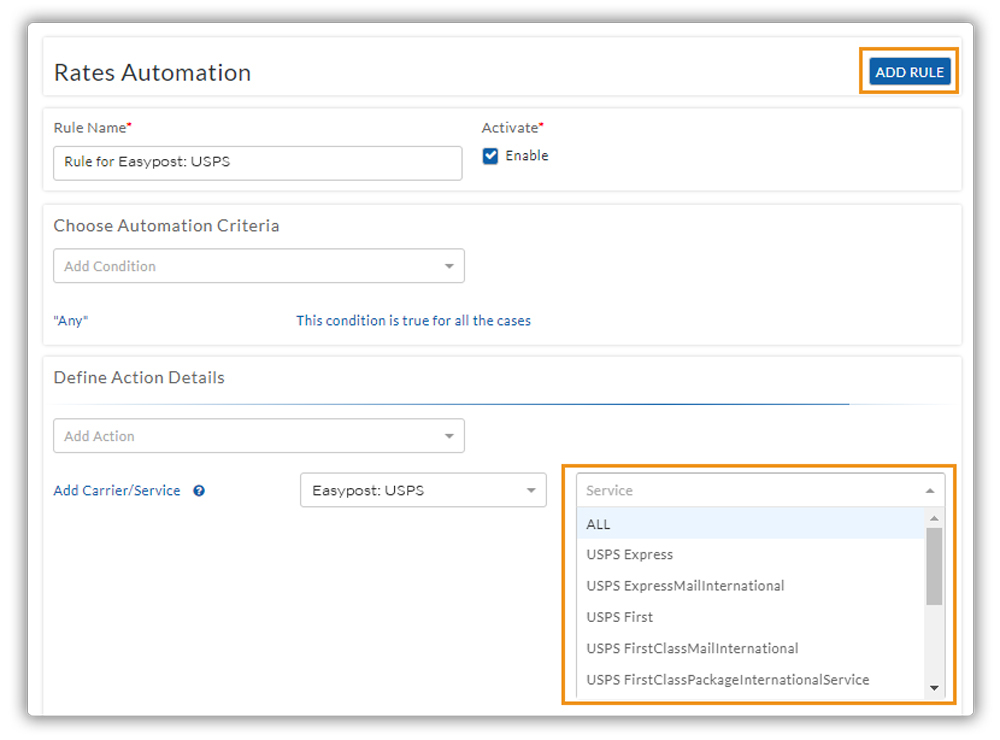Edit the Rule Name input field
Screen dimensions: 1000x740
pyautogui.click(x=258, y=163)
